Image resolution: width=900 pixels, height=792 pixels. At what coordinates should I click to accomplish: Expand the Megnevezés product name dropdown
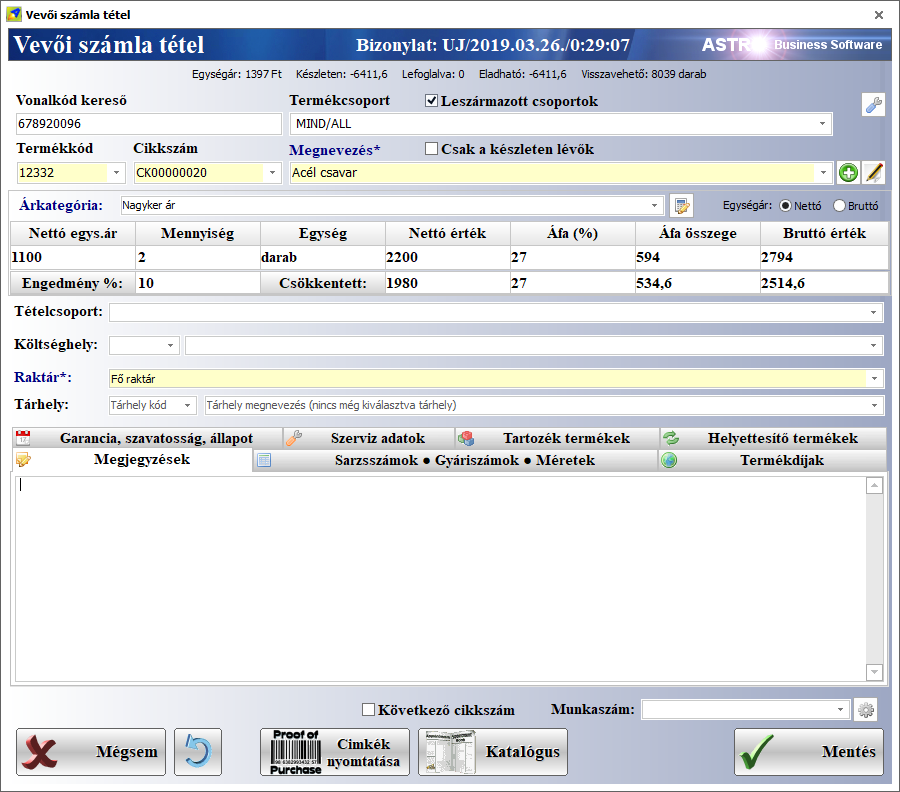[823, 173]
